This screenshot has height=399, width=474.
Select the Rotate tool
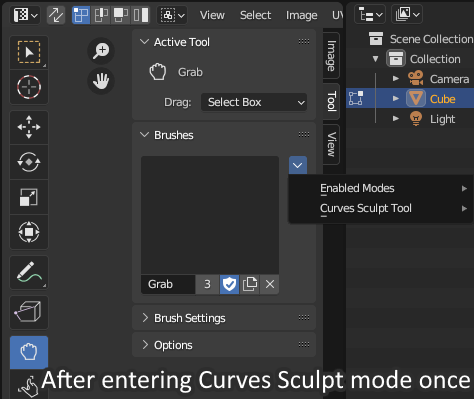(29, 162)
